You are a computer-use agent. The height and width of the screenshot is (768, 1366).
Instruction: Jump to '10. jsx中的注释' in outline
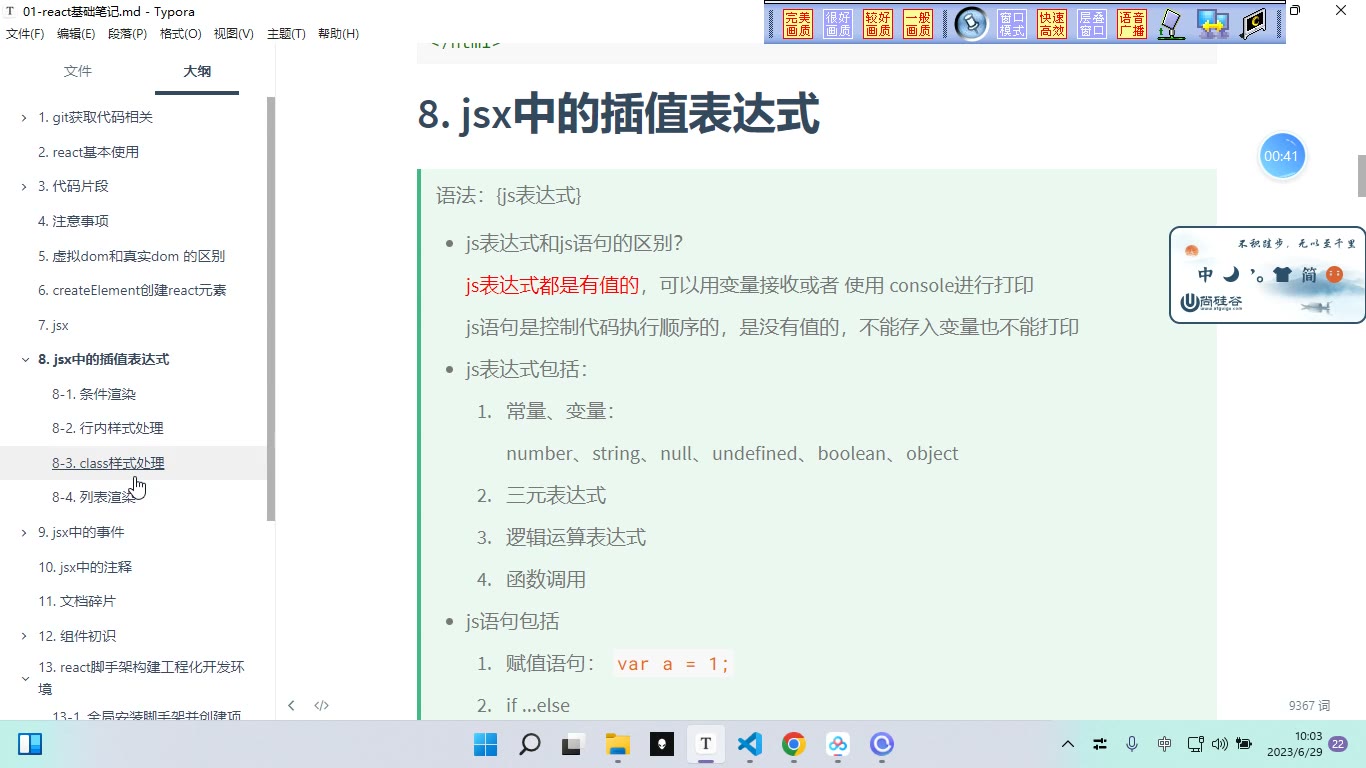(x=85, y=567)
